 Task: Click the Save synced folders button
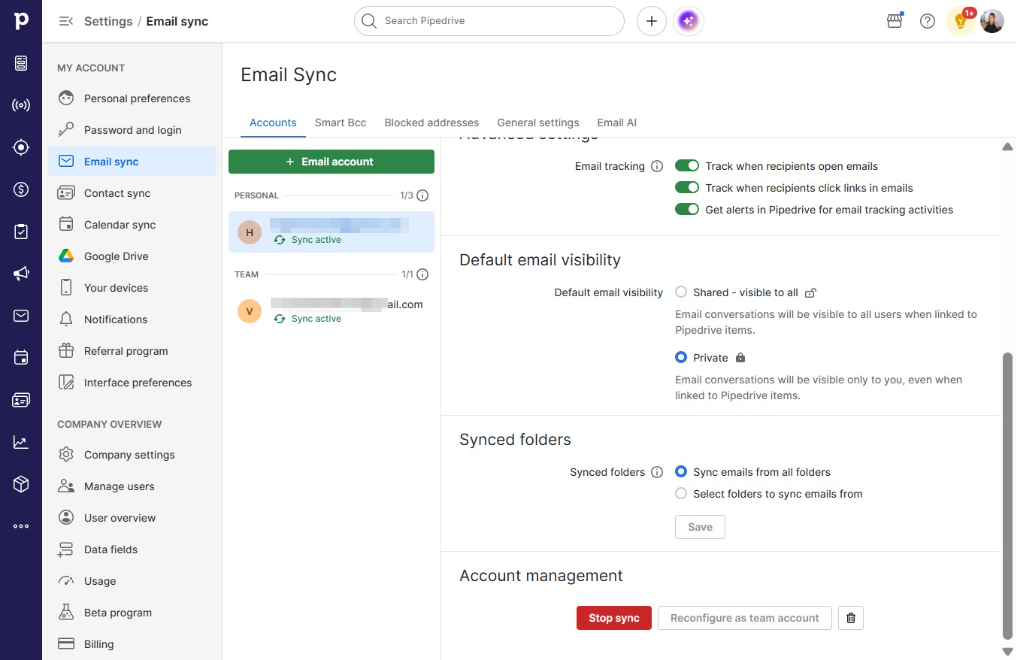point(700,527)
